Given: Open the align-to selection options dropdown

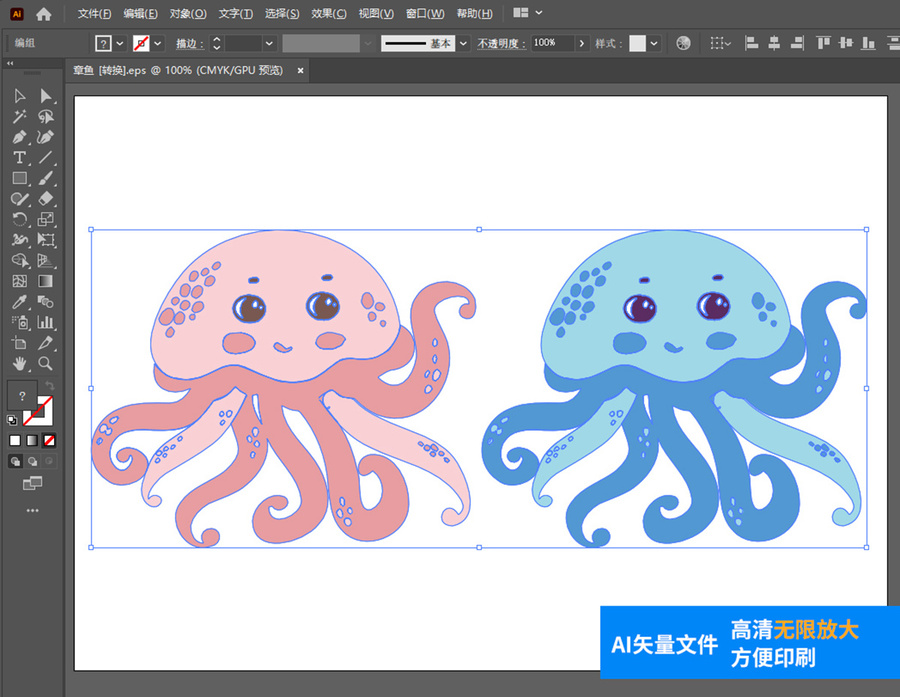Looking at the screenshot, I should click(720, 43).
